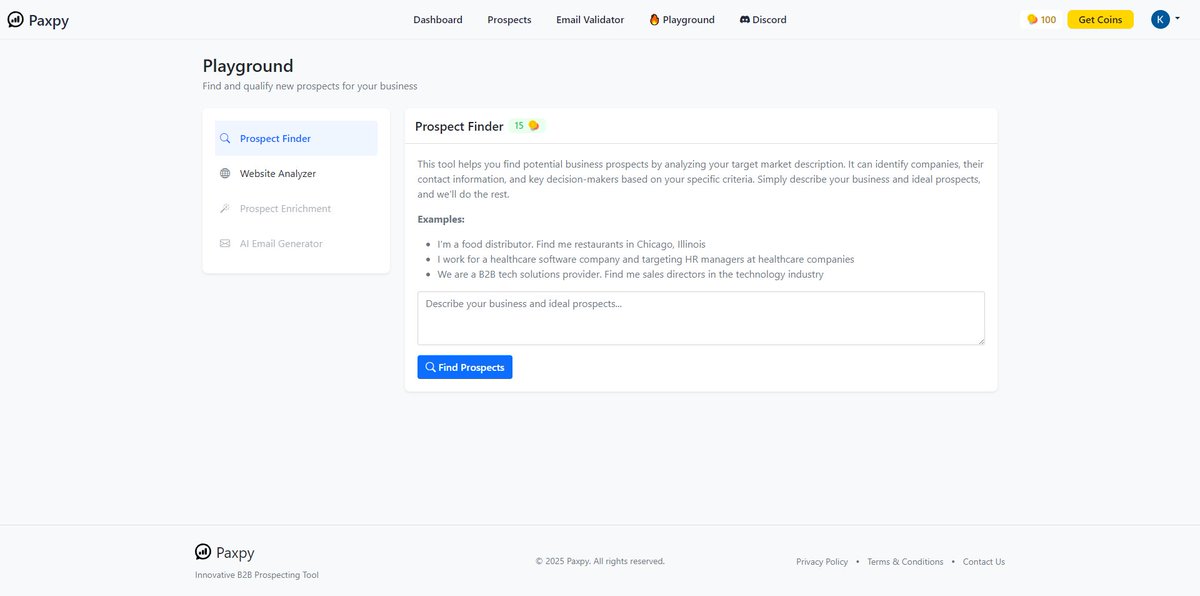This screenshot has width=1200, height=596.
Task: Open Privacy Policy link
Action: click(x=822, y=562)
